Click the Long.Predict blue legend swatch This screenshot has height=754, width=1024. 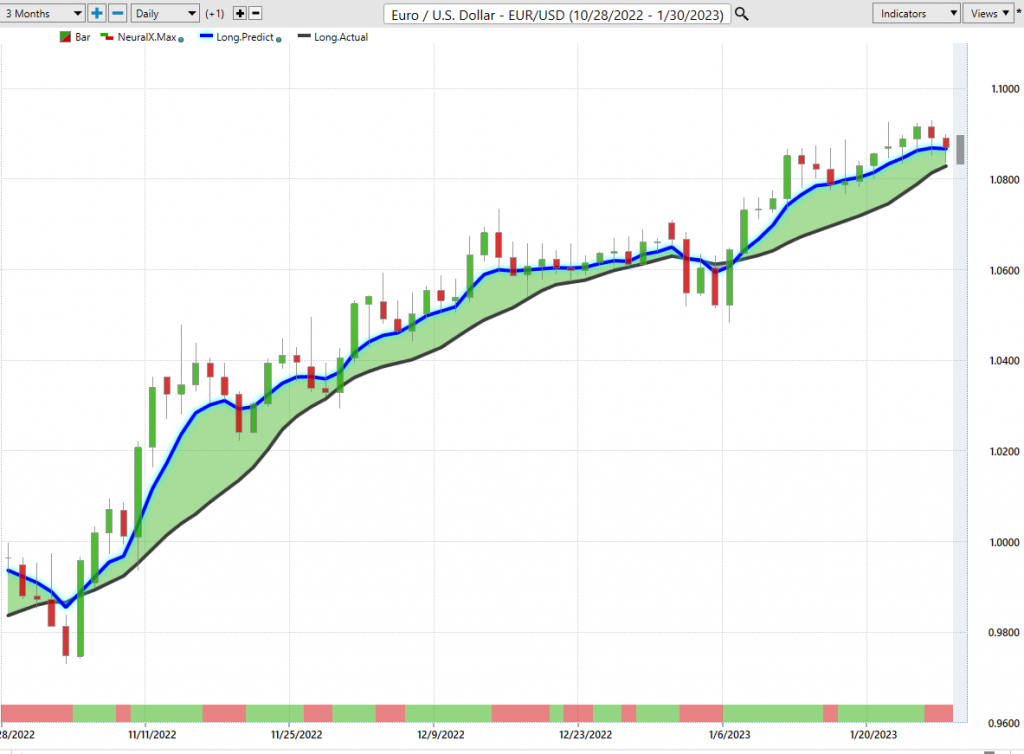[206, 37]
